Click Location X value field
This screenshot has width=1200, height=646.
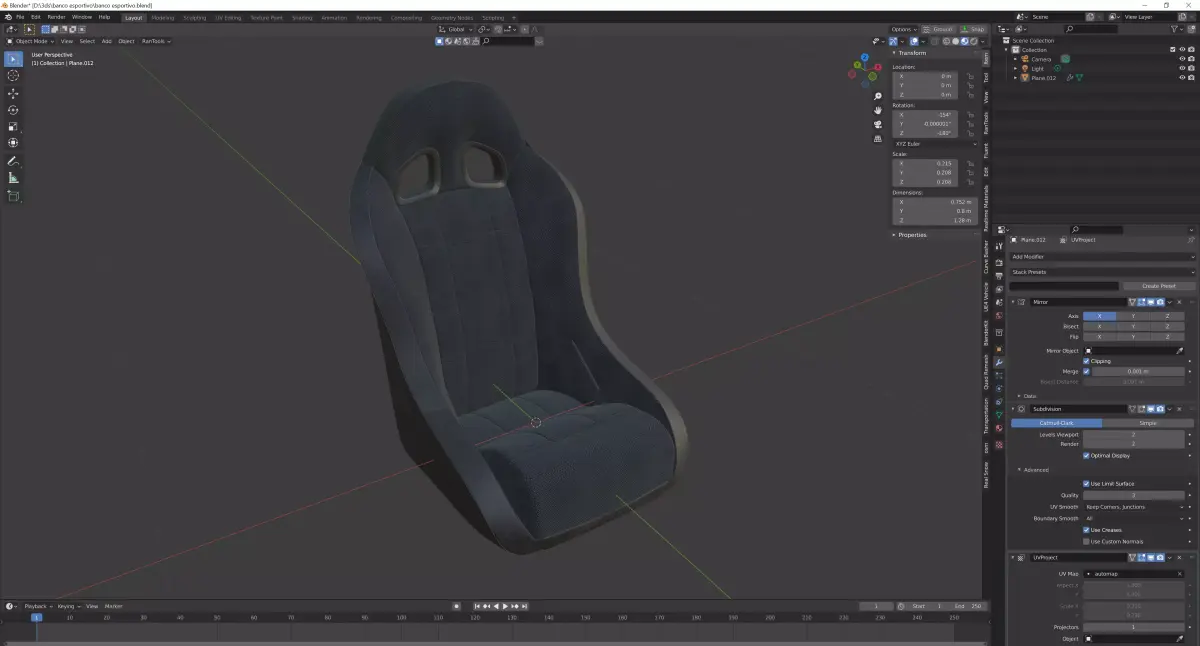(x=925, y=76)
